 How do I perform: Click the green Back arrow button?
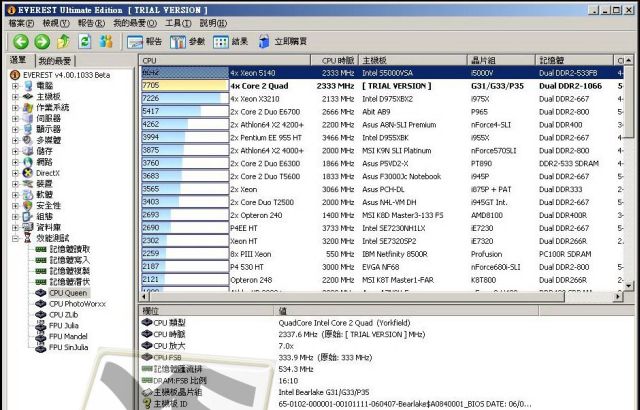[20, 42]
